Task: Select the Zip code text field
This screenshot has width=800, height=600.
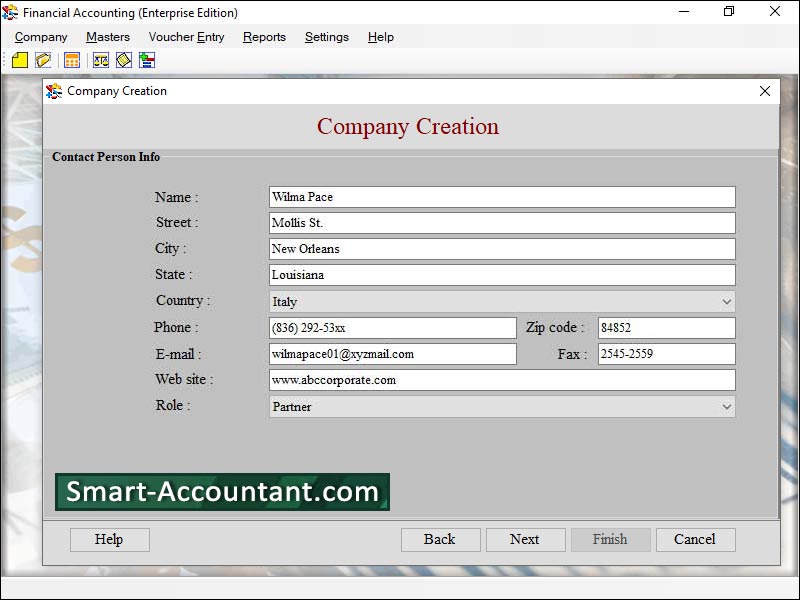Action: (666, 328)
